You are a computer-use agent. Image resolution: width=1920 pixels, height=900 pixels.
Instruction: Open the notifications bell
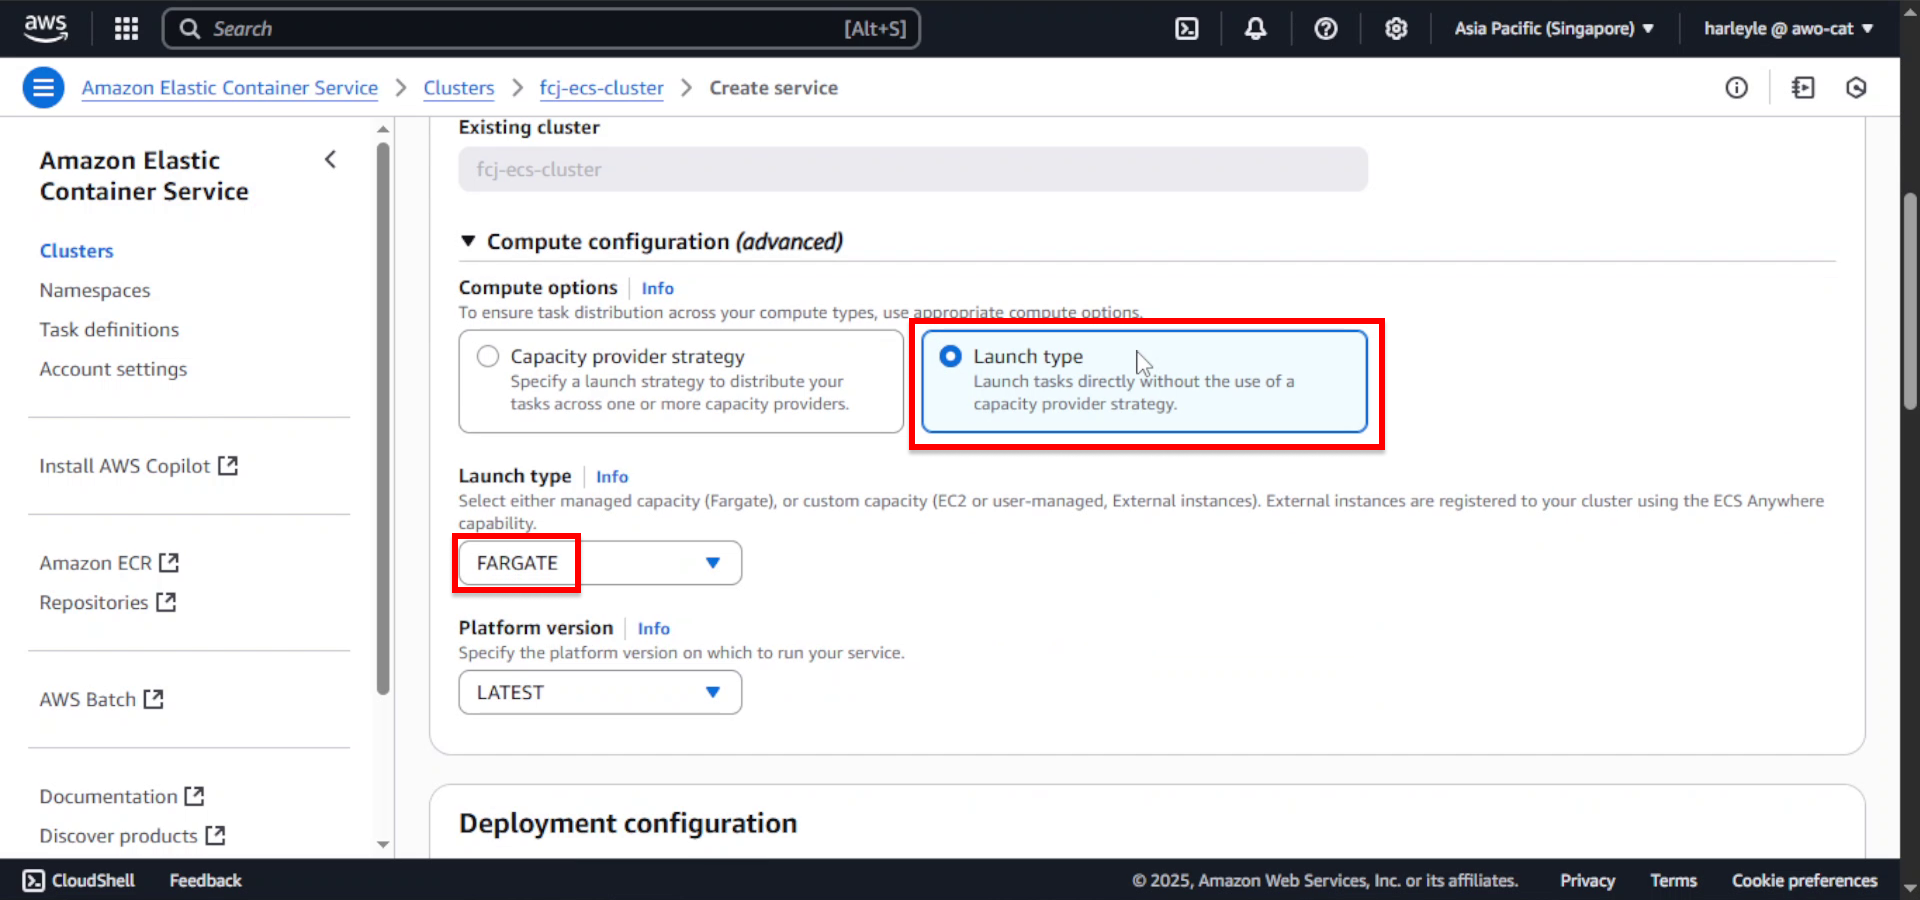[1255, 28]
